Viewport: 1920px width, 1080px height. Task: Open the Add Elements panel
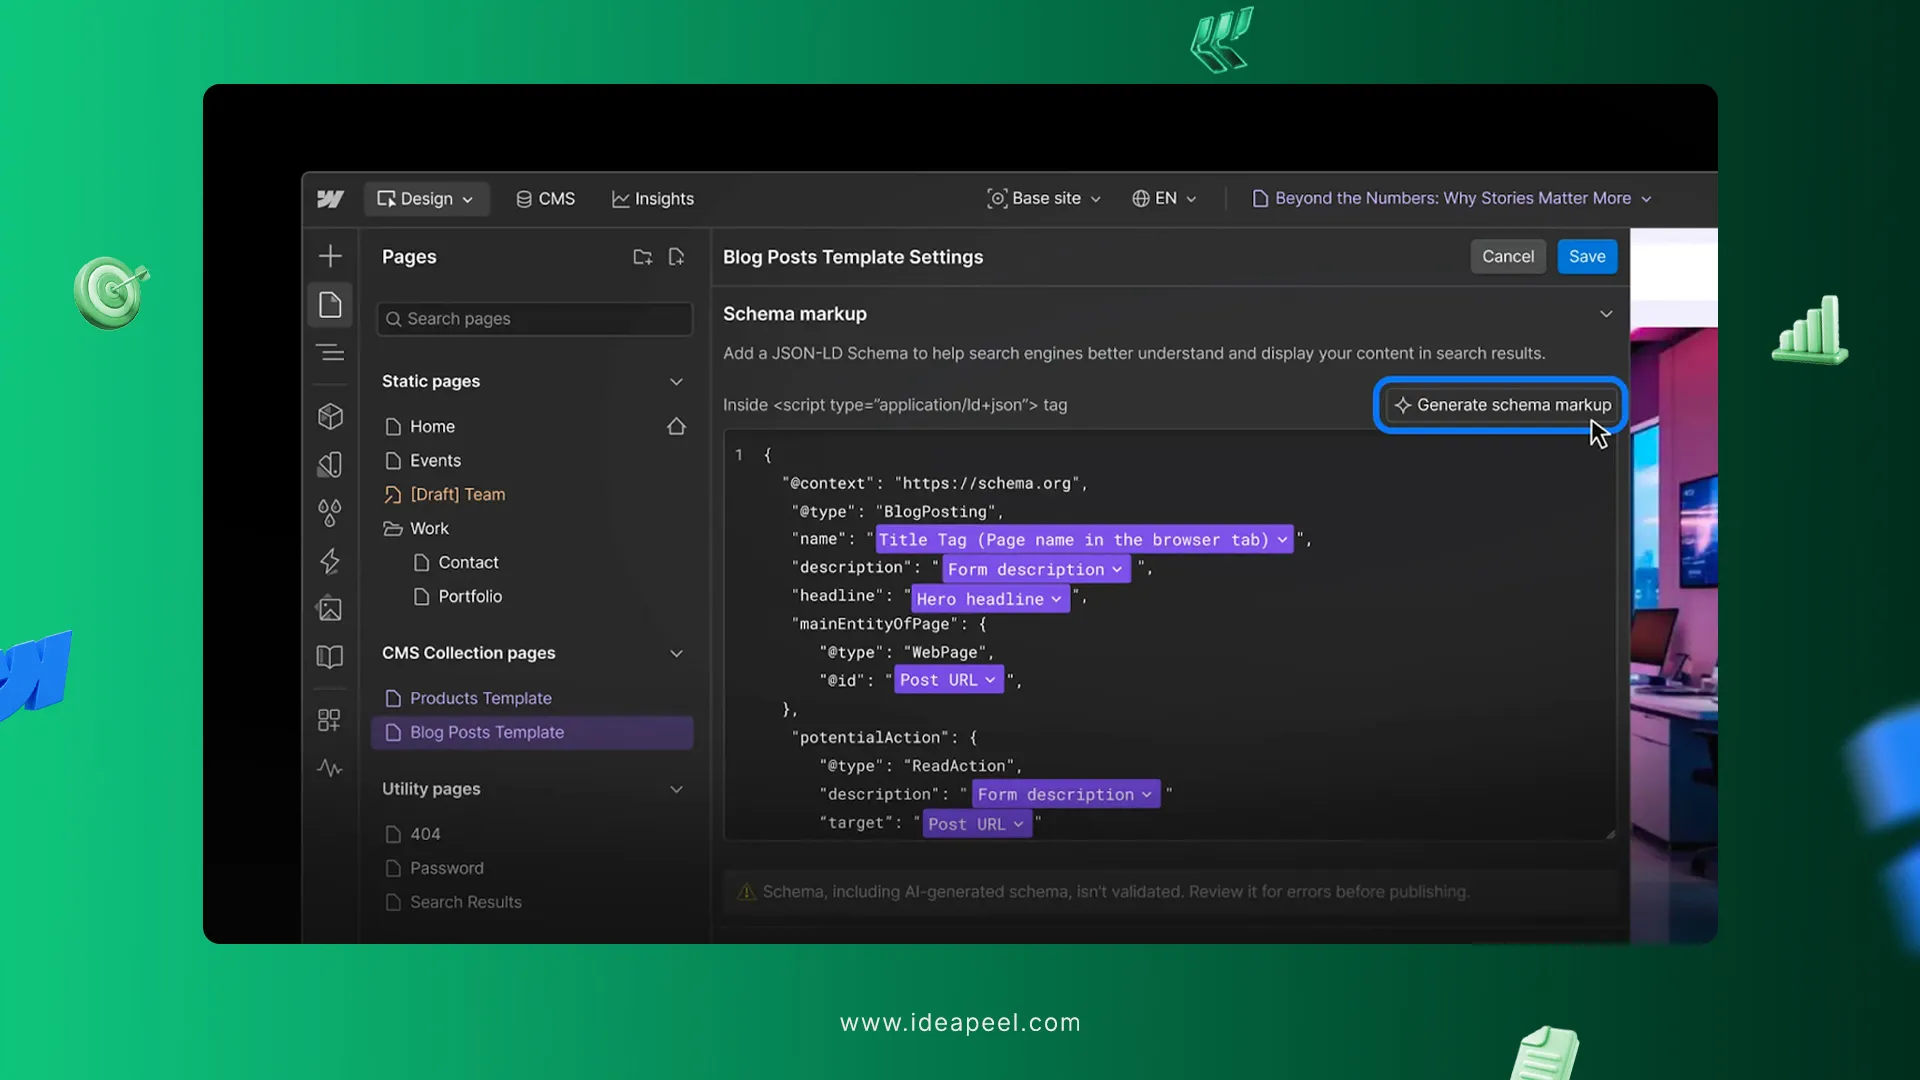[330, 255]
